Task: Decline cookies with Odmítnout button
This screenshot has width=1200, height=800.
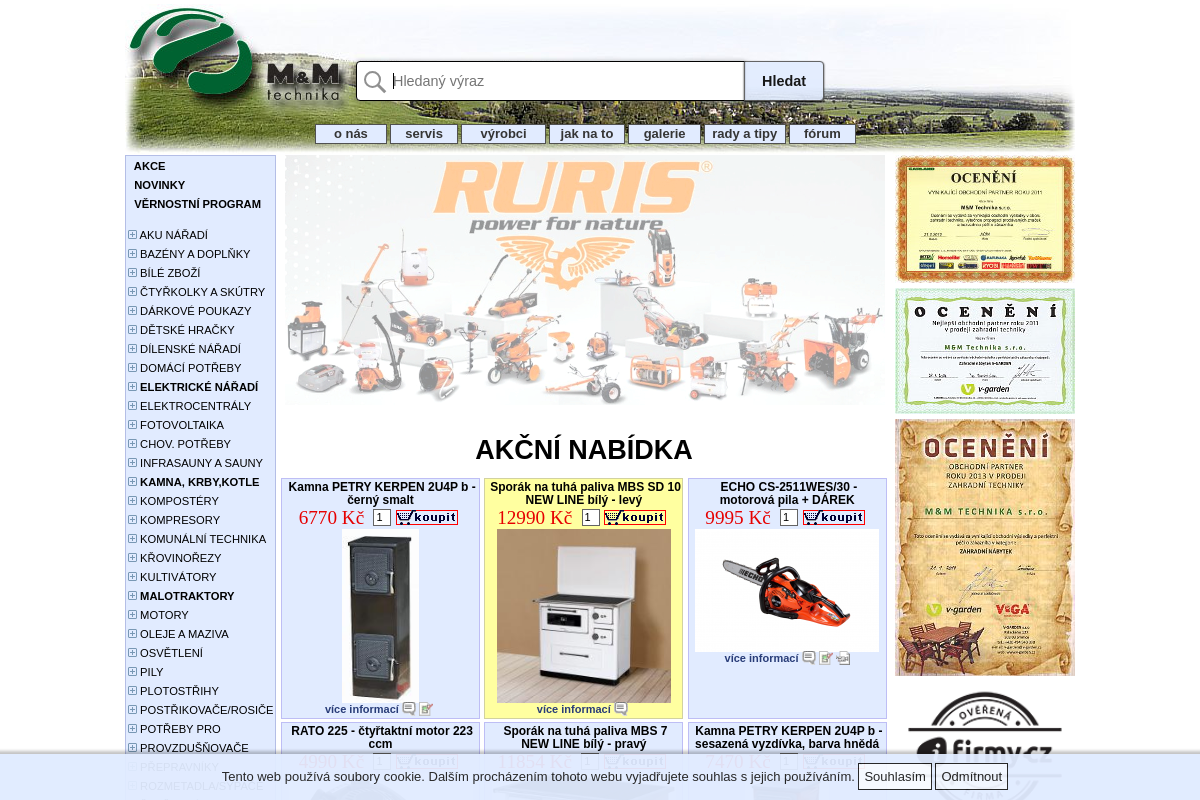Action: point(971,777)
